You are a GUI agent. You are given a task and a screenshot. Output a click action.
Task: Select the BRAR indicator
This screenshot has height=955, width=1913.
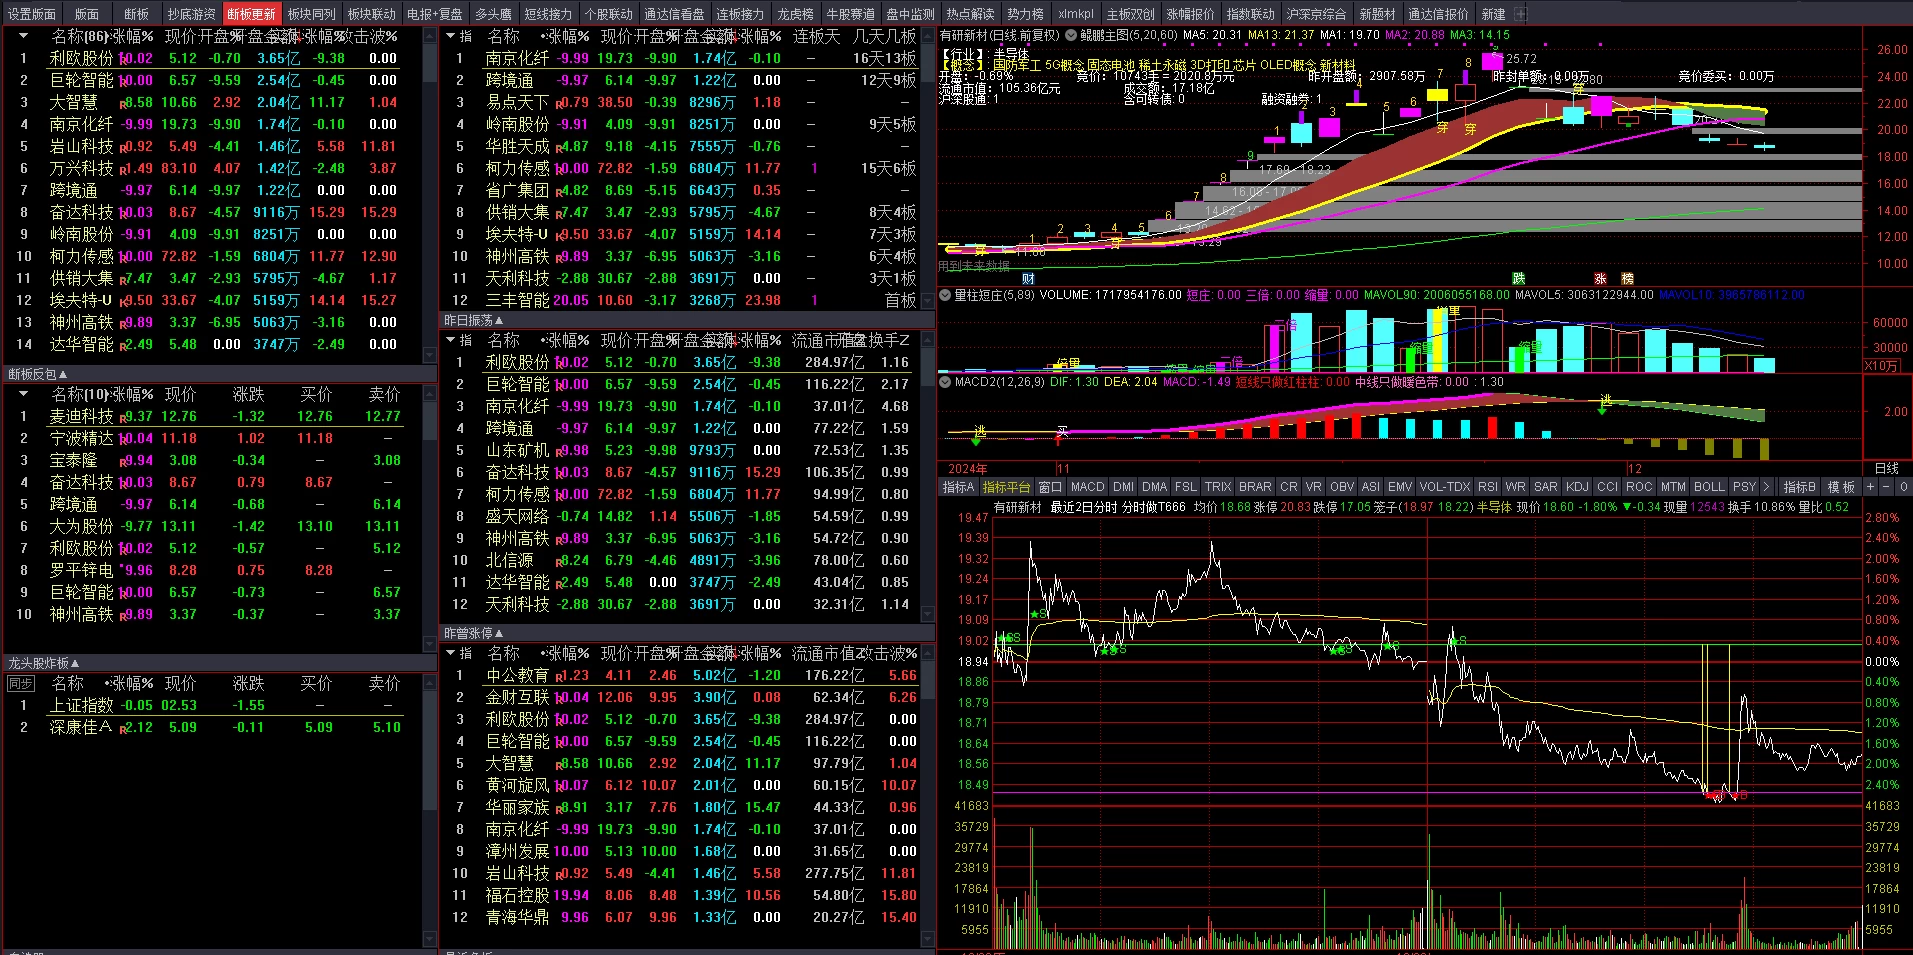click(x=1255, y=487)
